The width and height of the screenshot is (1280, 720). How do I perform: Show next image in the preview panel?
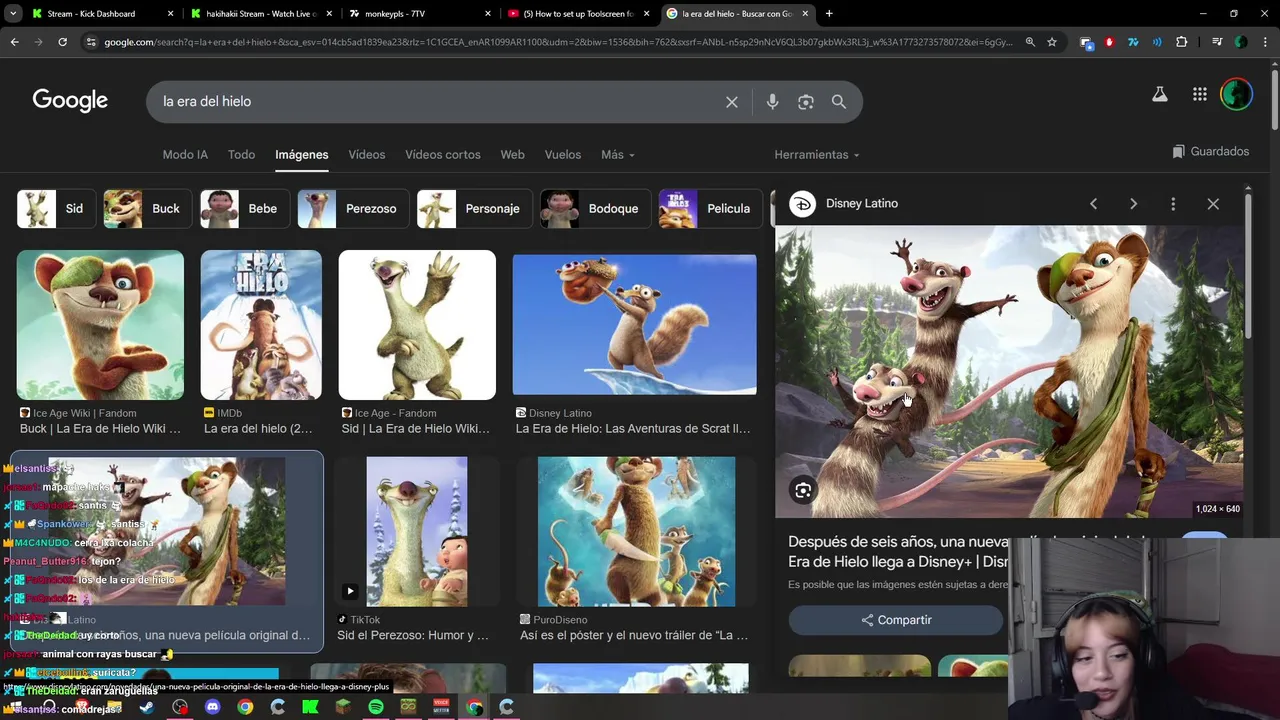(x=1133, y=204)
